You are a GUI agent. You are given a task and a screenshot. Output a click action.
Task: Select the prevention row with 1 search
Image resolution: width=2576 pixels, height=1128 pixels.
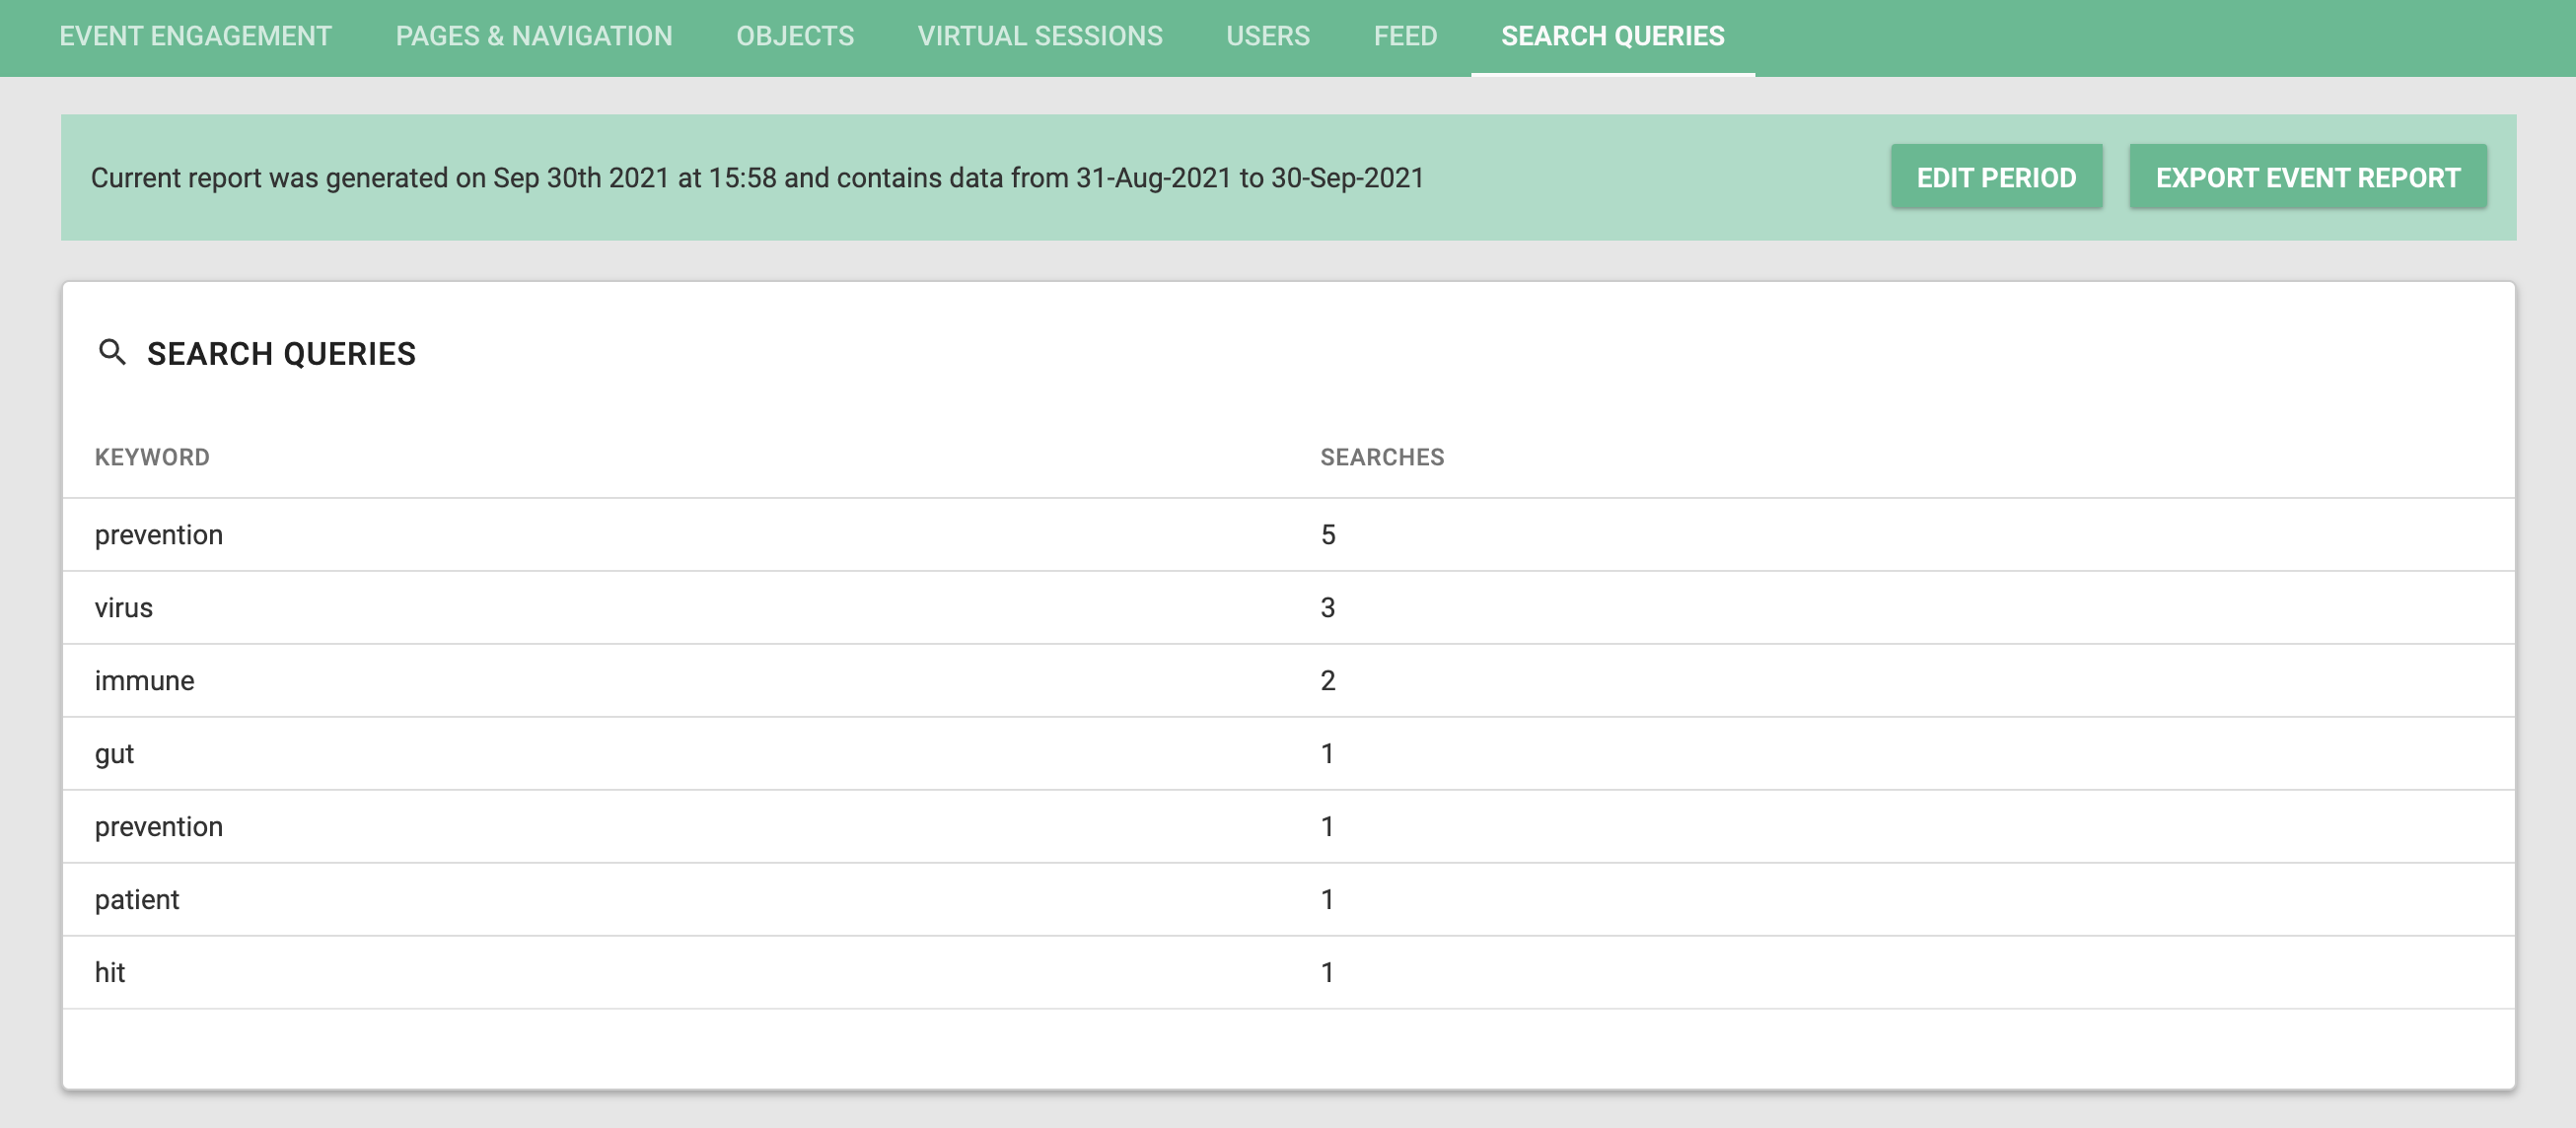coord(1288,827)
